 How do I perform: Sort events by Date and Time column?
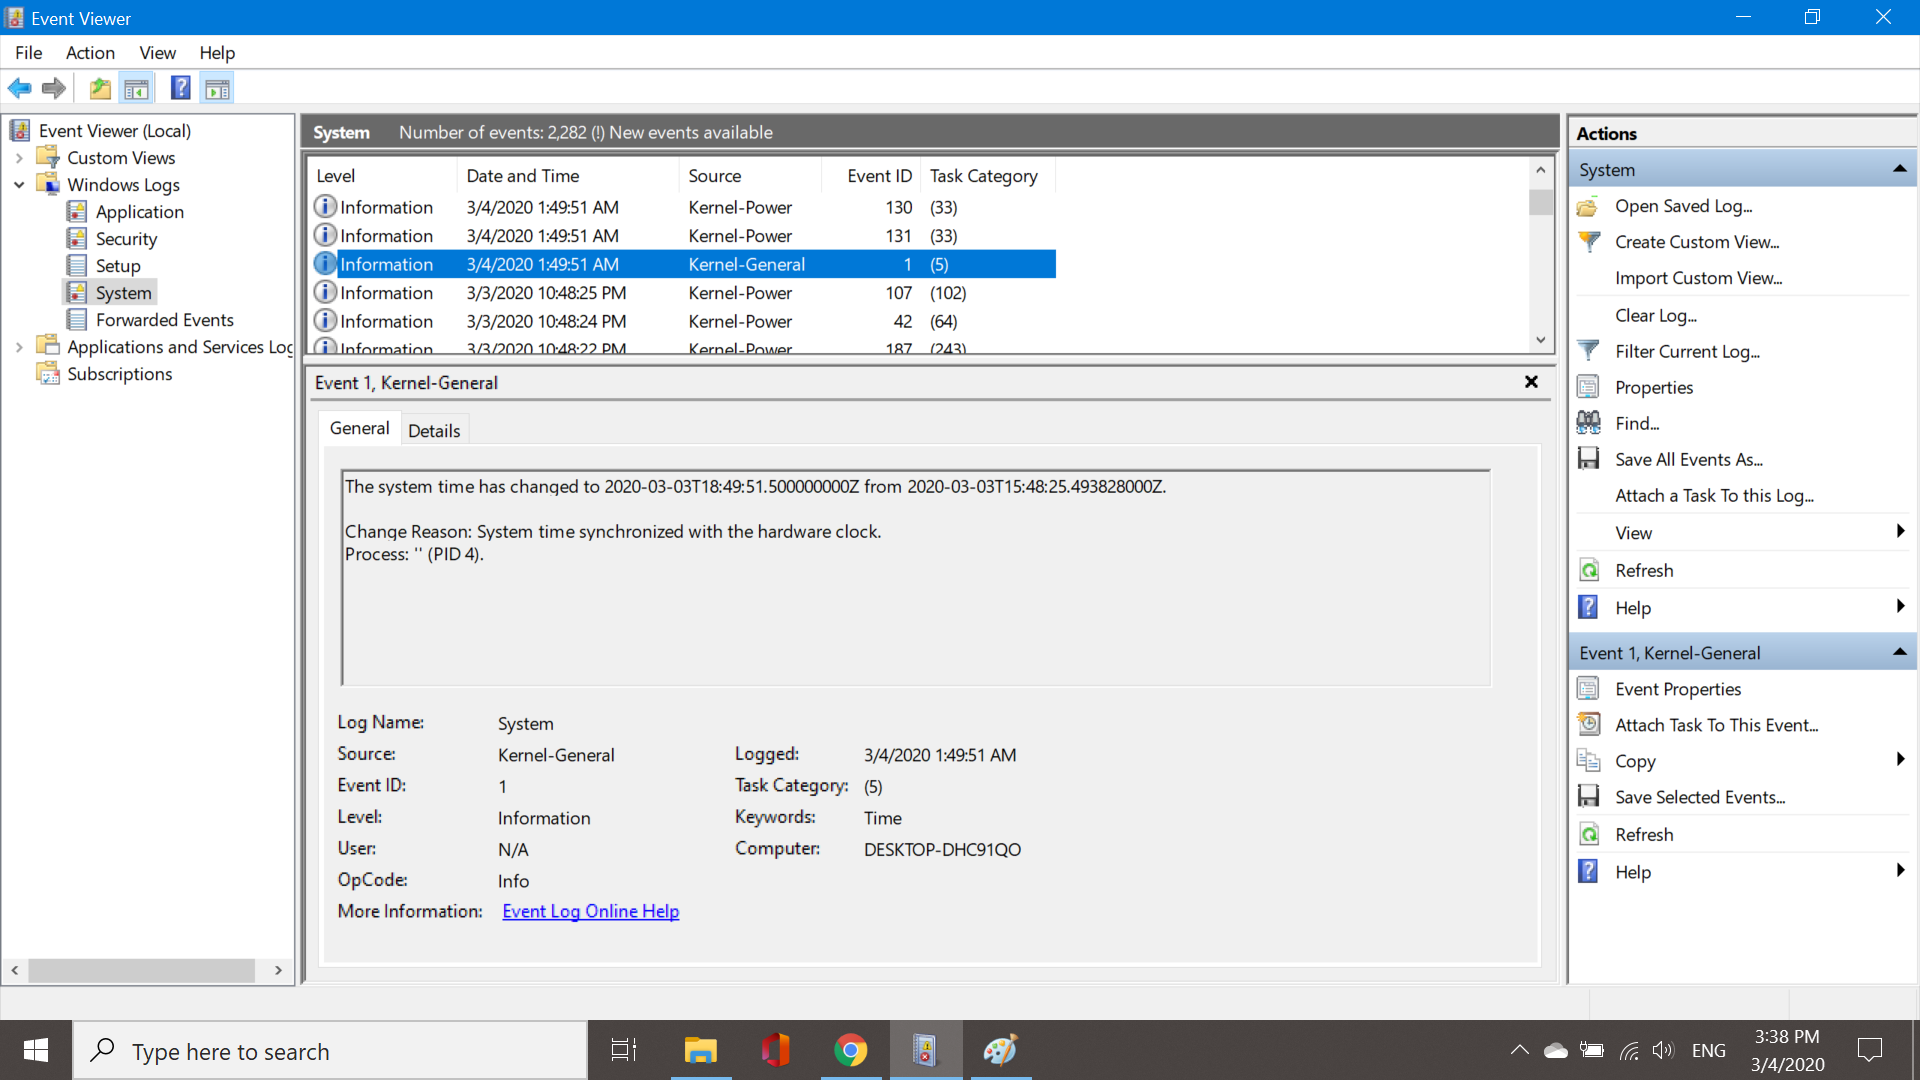click(568, 175)
